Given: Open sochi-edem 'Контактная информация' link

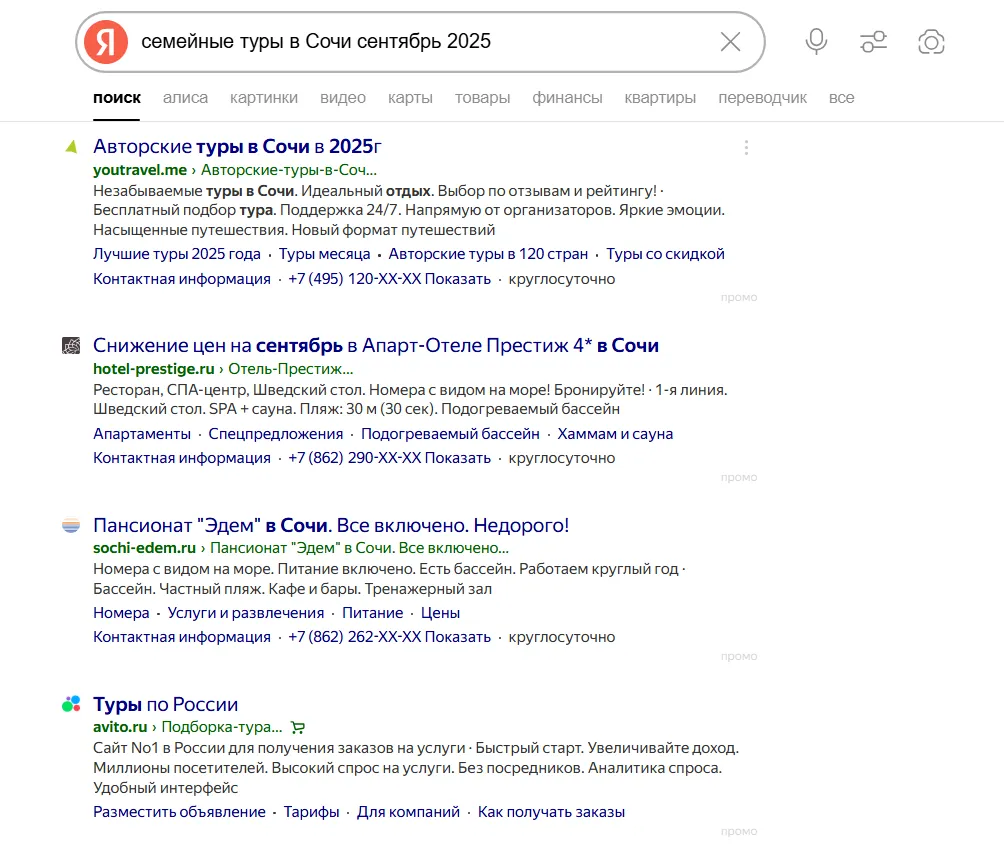Looking at the screenshot, I should (x=182, y=638).
